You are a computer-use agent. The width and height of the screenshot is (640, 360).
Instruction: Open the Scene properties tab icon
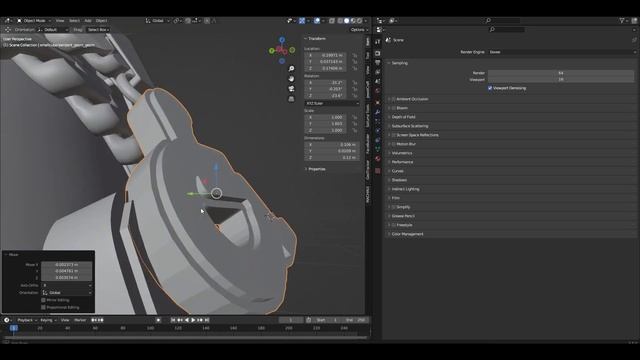click(x=378, y=81)
